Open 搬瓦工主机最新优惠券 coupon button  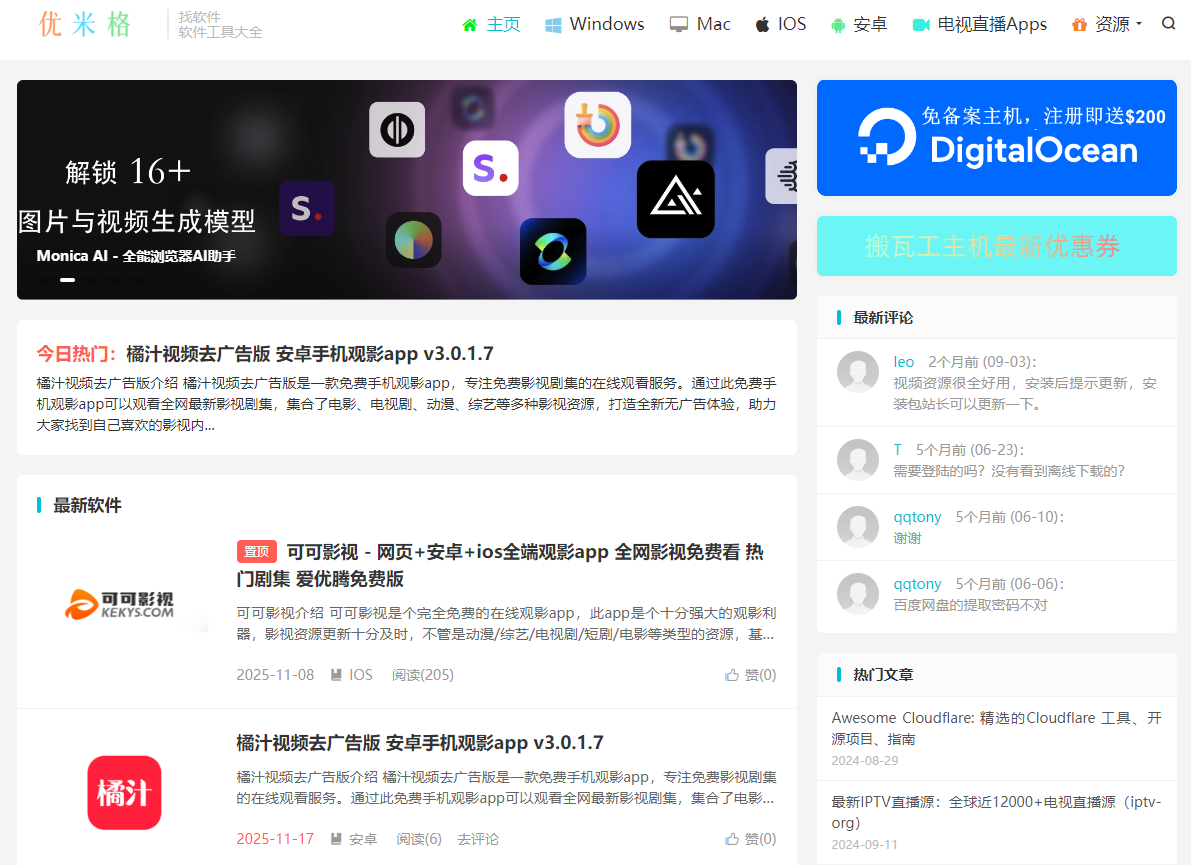coord(996,246)
